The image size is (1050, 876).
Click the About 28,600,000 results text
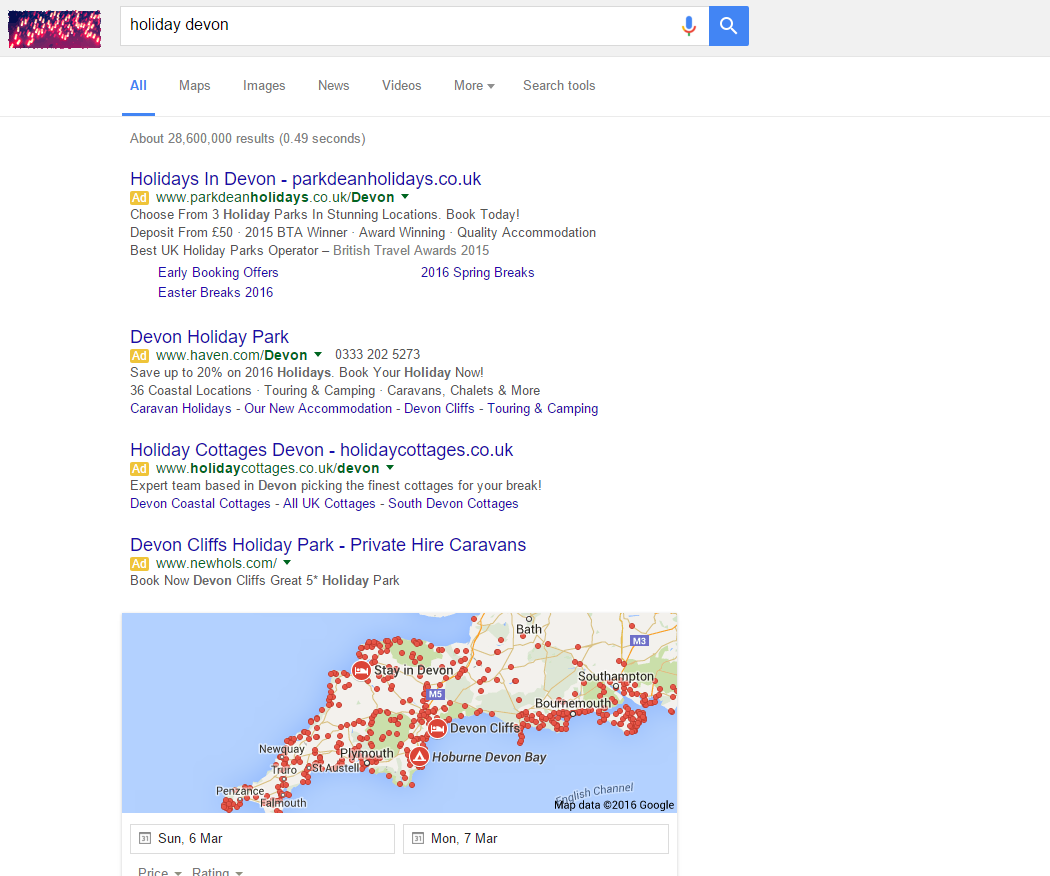coord(248,139)
